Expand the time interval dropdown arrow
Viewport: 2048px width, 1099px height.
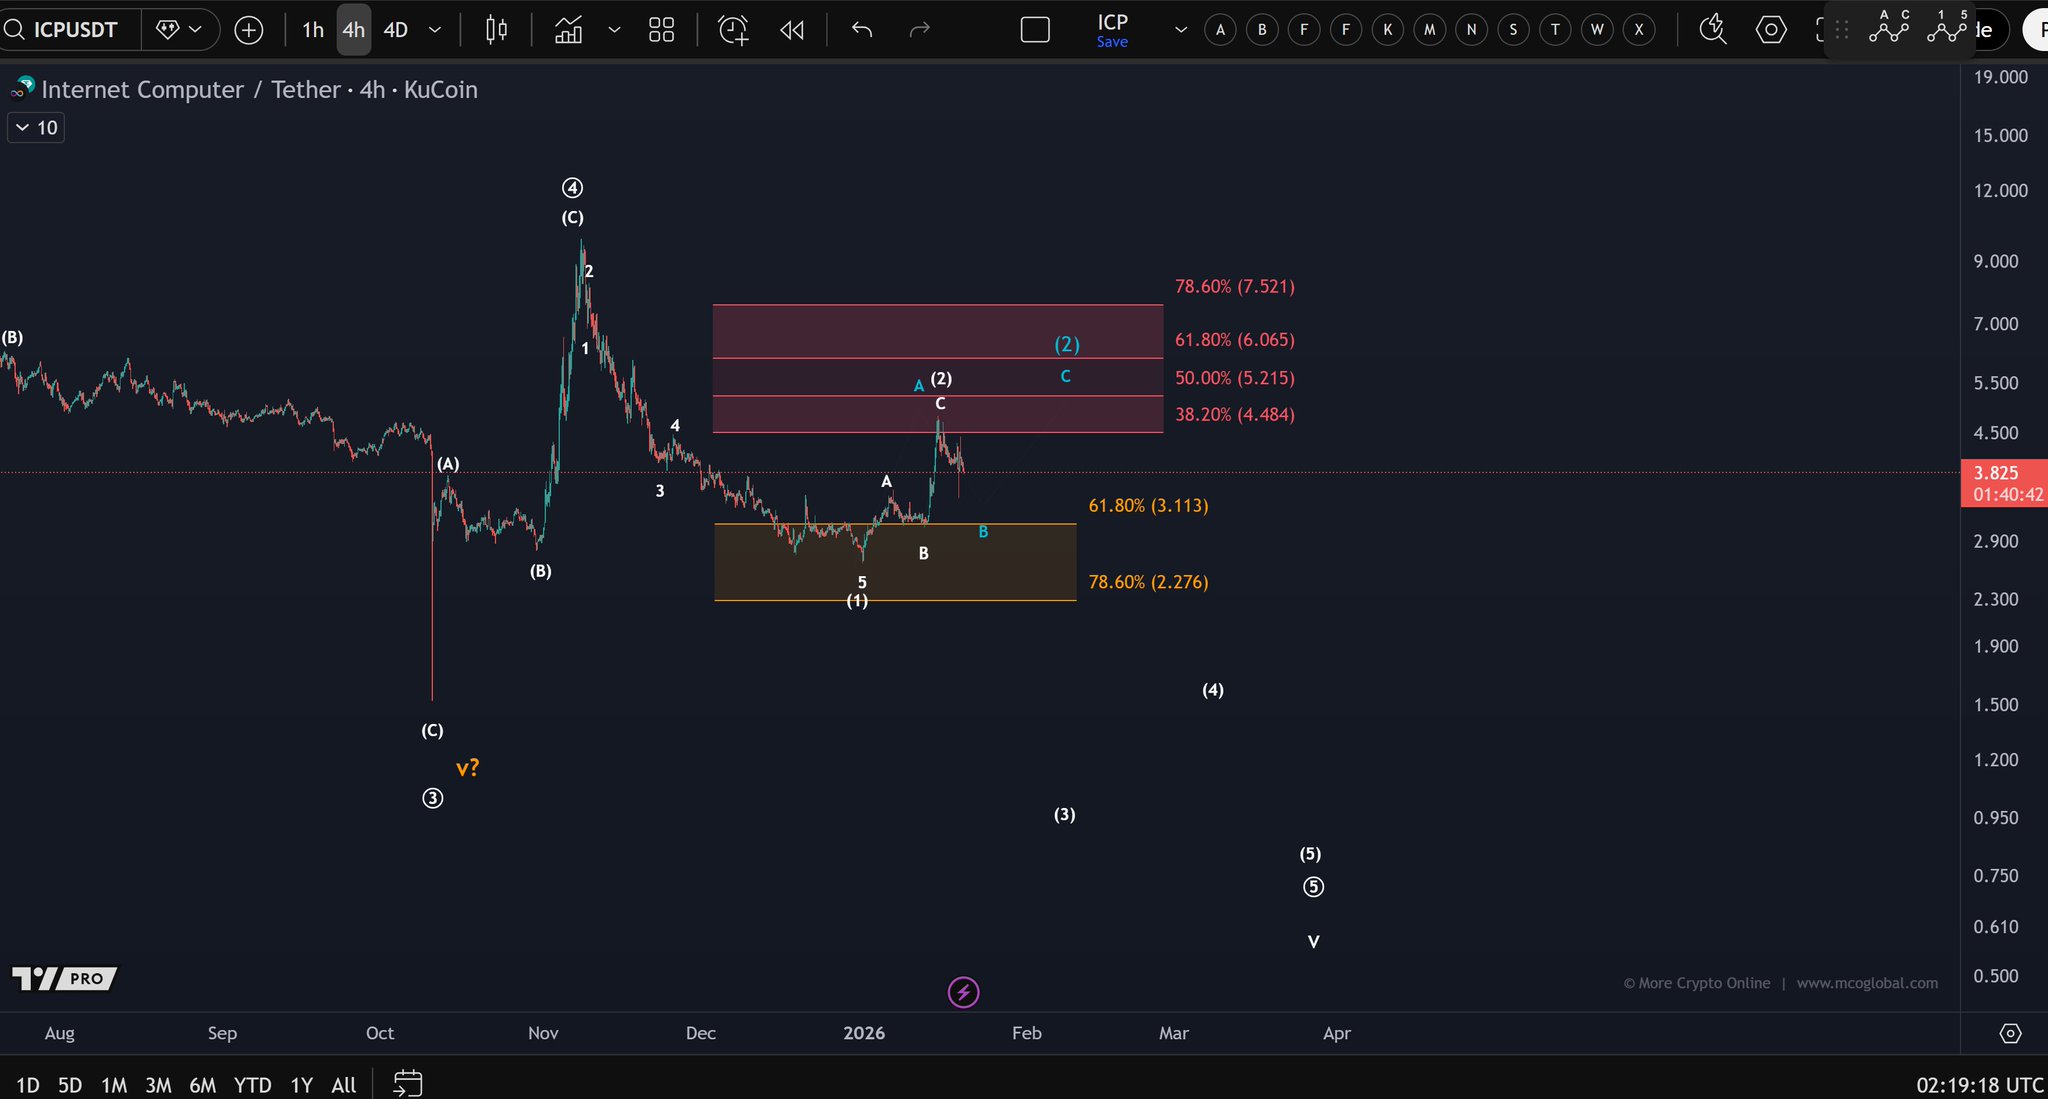click(435, 30)
